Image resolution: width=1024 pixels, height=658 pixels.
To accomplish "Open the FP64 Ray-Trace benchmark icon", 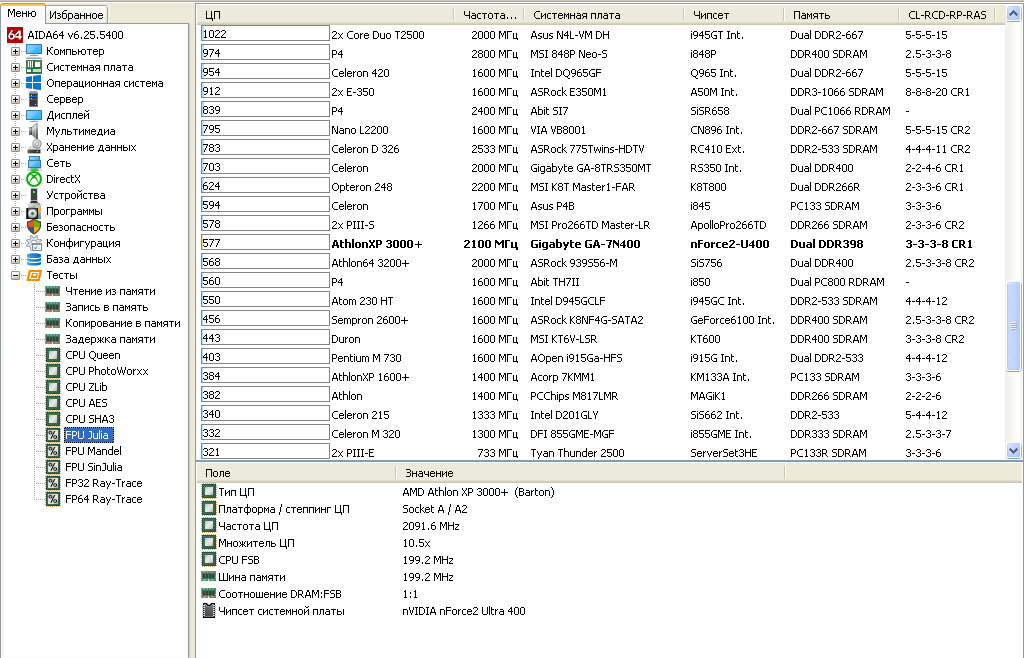I will pyautogui.click(x=53, y=499).
